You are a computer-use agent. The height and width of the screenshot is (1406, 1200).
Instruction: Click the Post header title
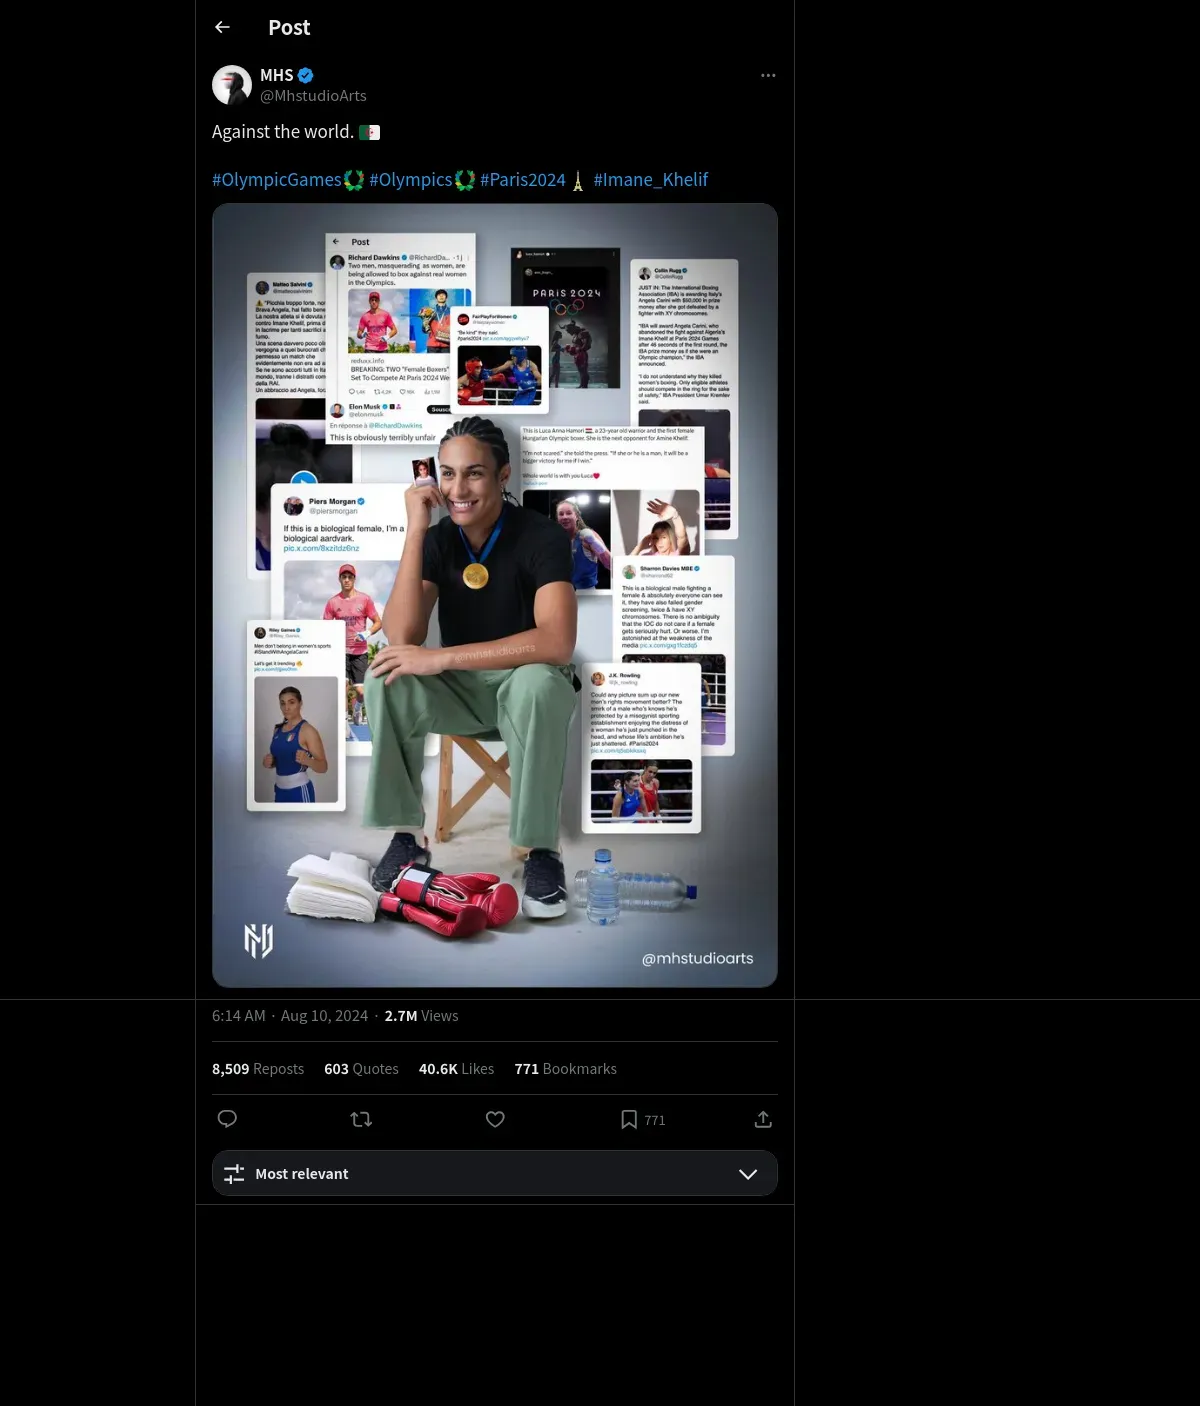click(289, 28)
